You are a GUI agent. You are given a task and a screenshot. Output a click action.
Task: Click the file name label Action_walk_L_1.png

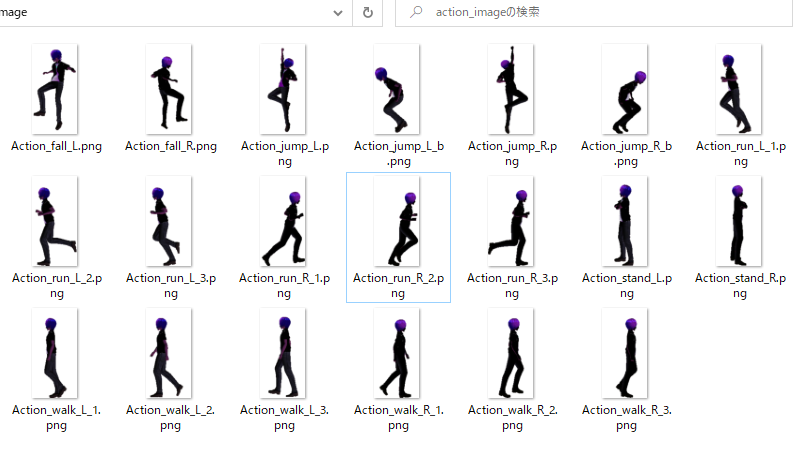pos(56,418)
